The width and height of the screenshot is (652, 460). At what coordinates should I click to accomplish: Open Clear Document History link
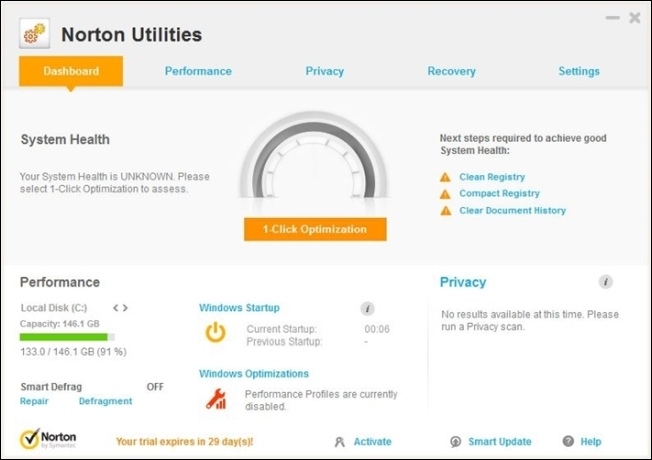click(x=512, y=210)
